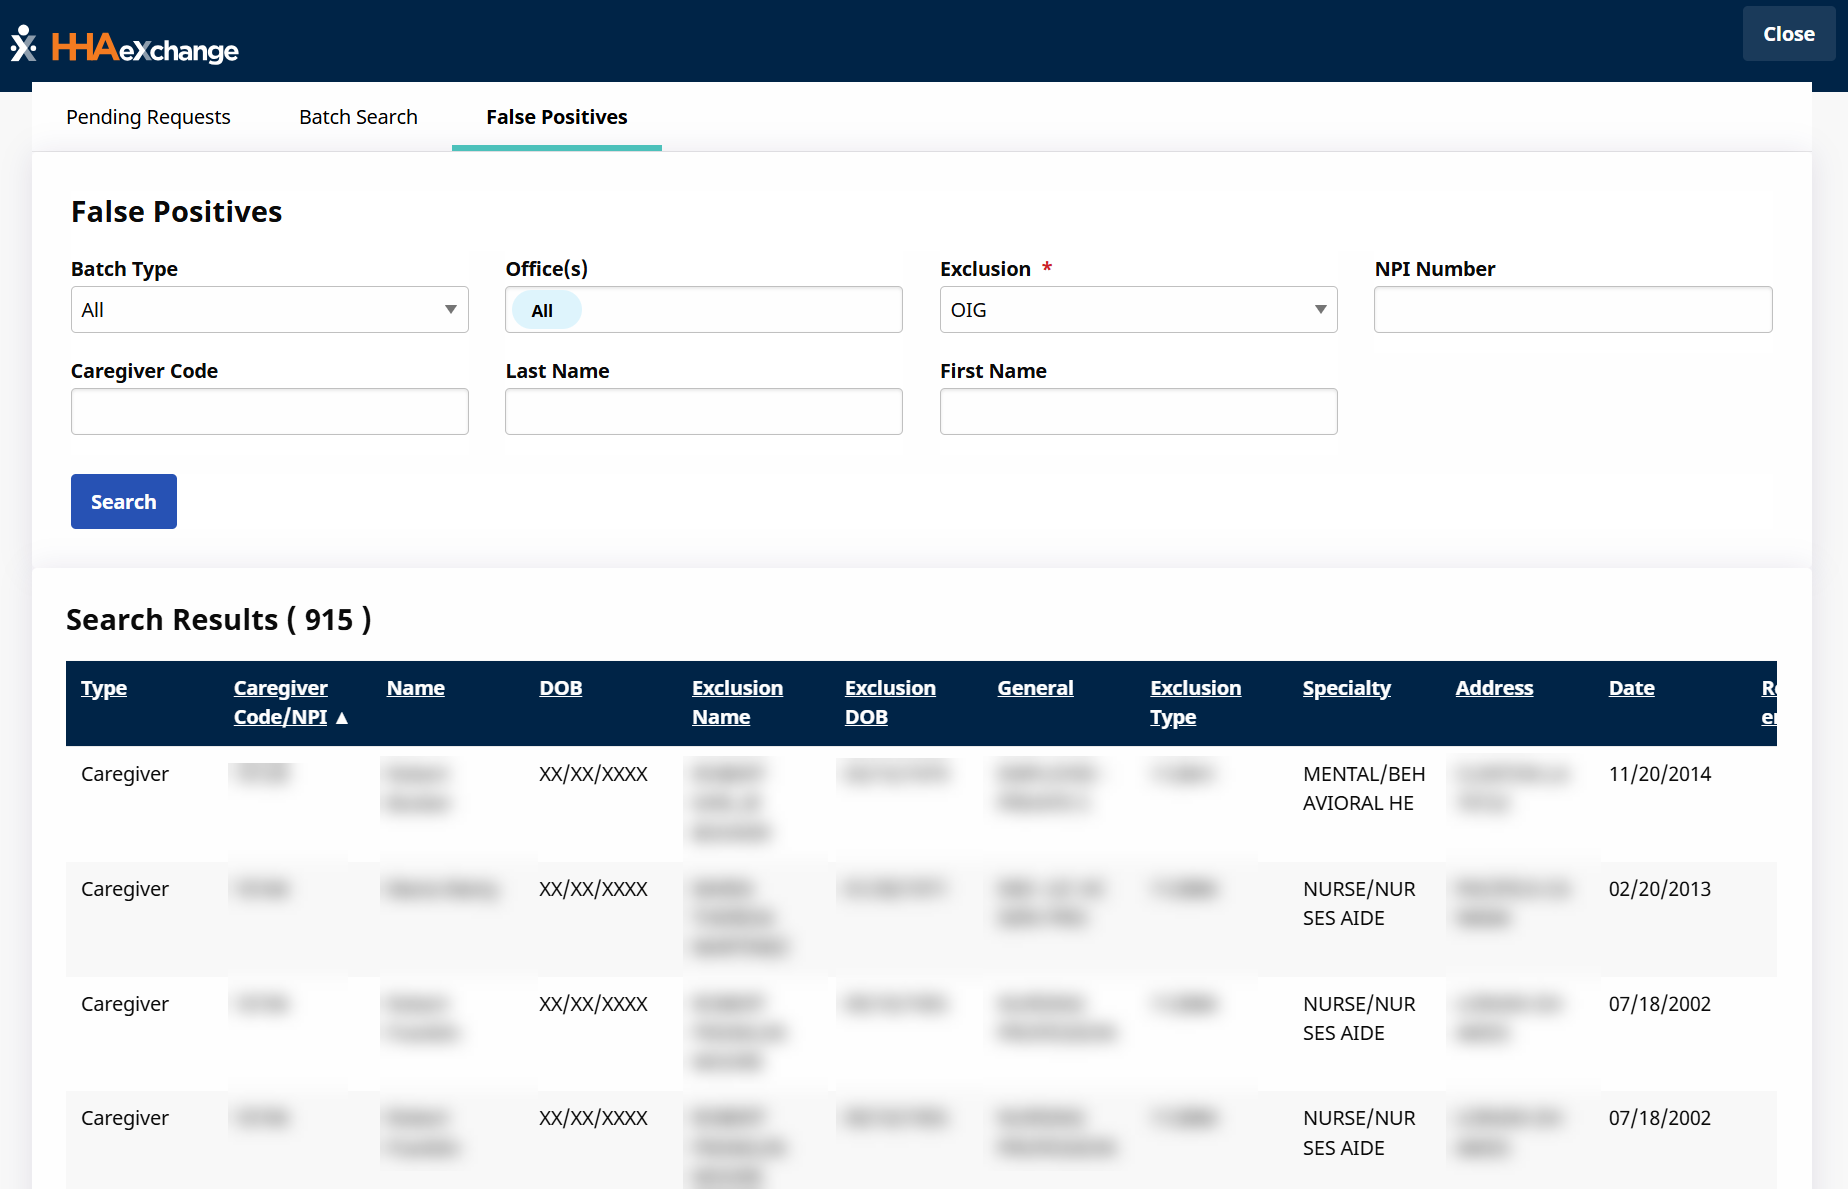Click the Address column header
The image size is (1848, 1189).
coord(1494,688)
